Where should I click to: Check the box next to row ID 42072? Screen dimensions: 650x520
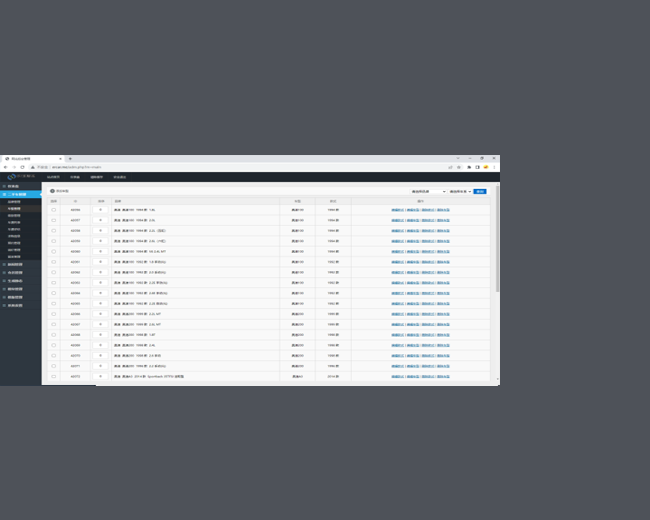point(54,377)
